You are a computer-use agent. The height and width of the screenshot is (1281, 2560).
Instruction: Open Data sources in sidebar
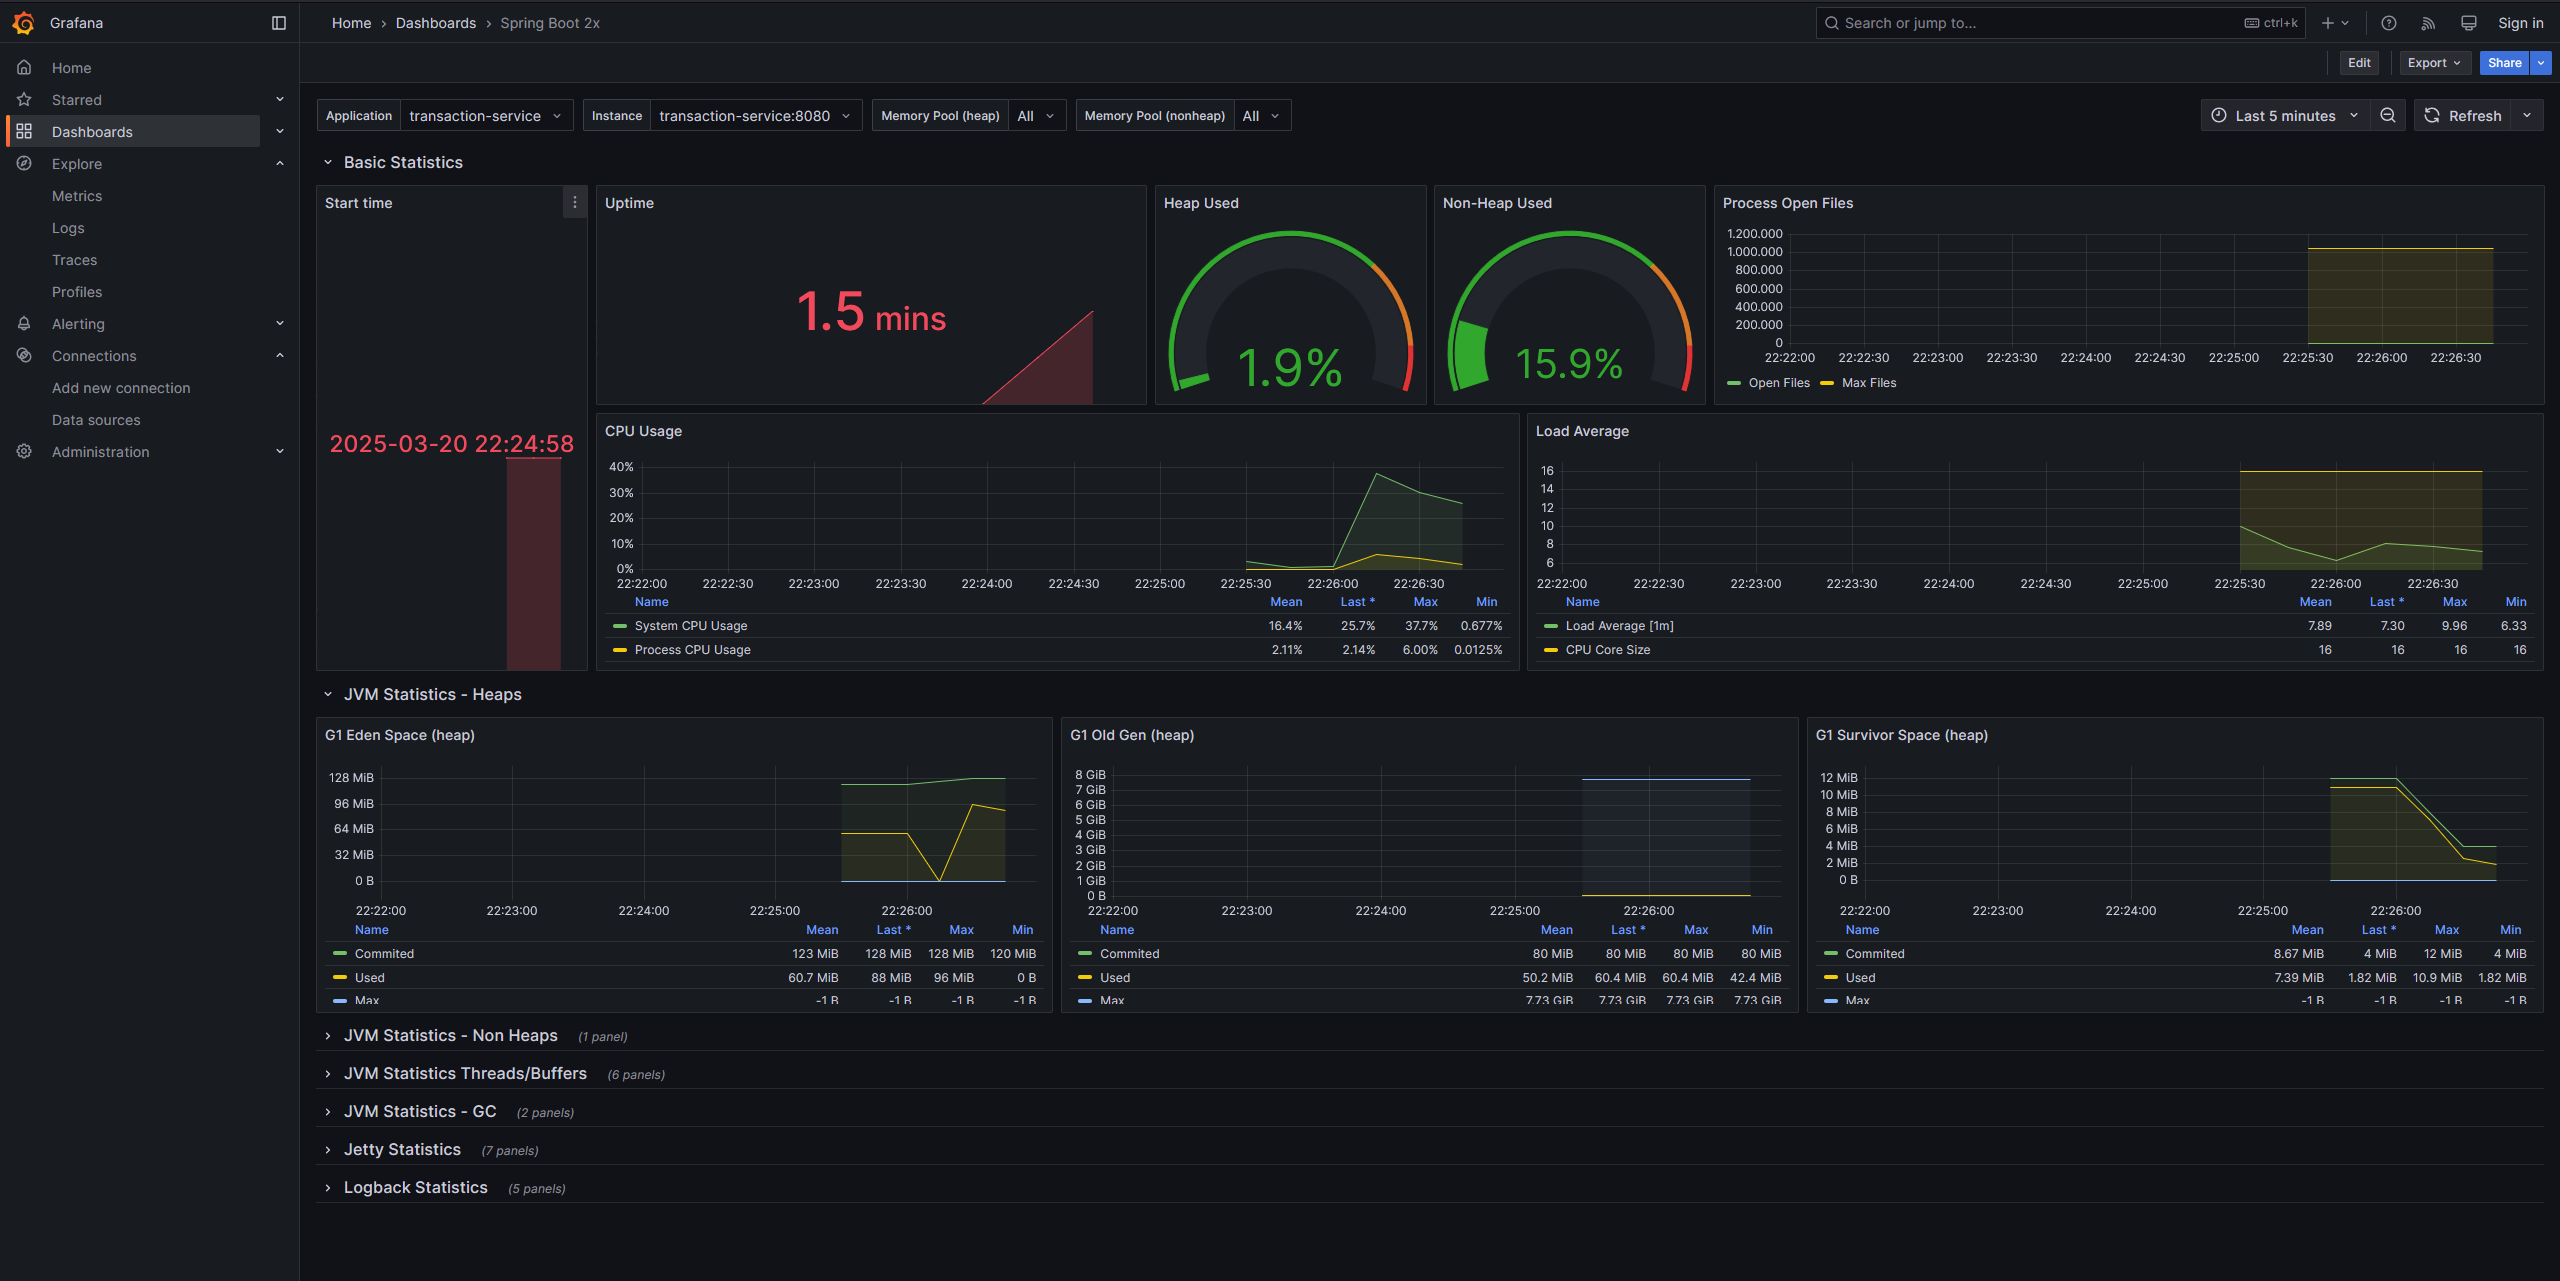[96, 420]
